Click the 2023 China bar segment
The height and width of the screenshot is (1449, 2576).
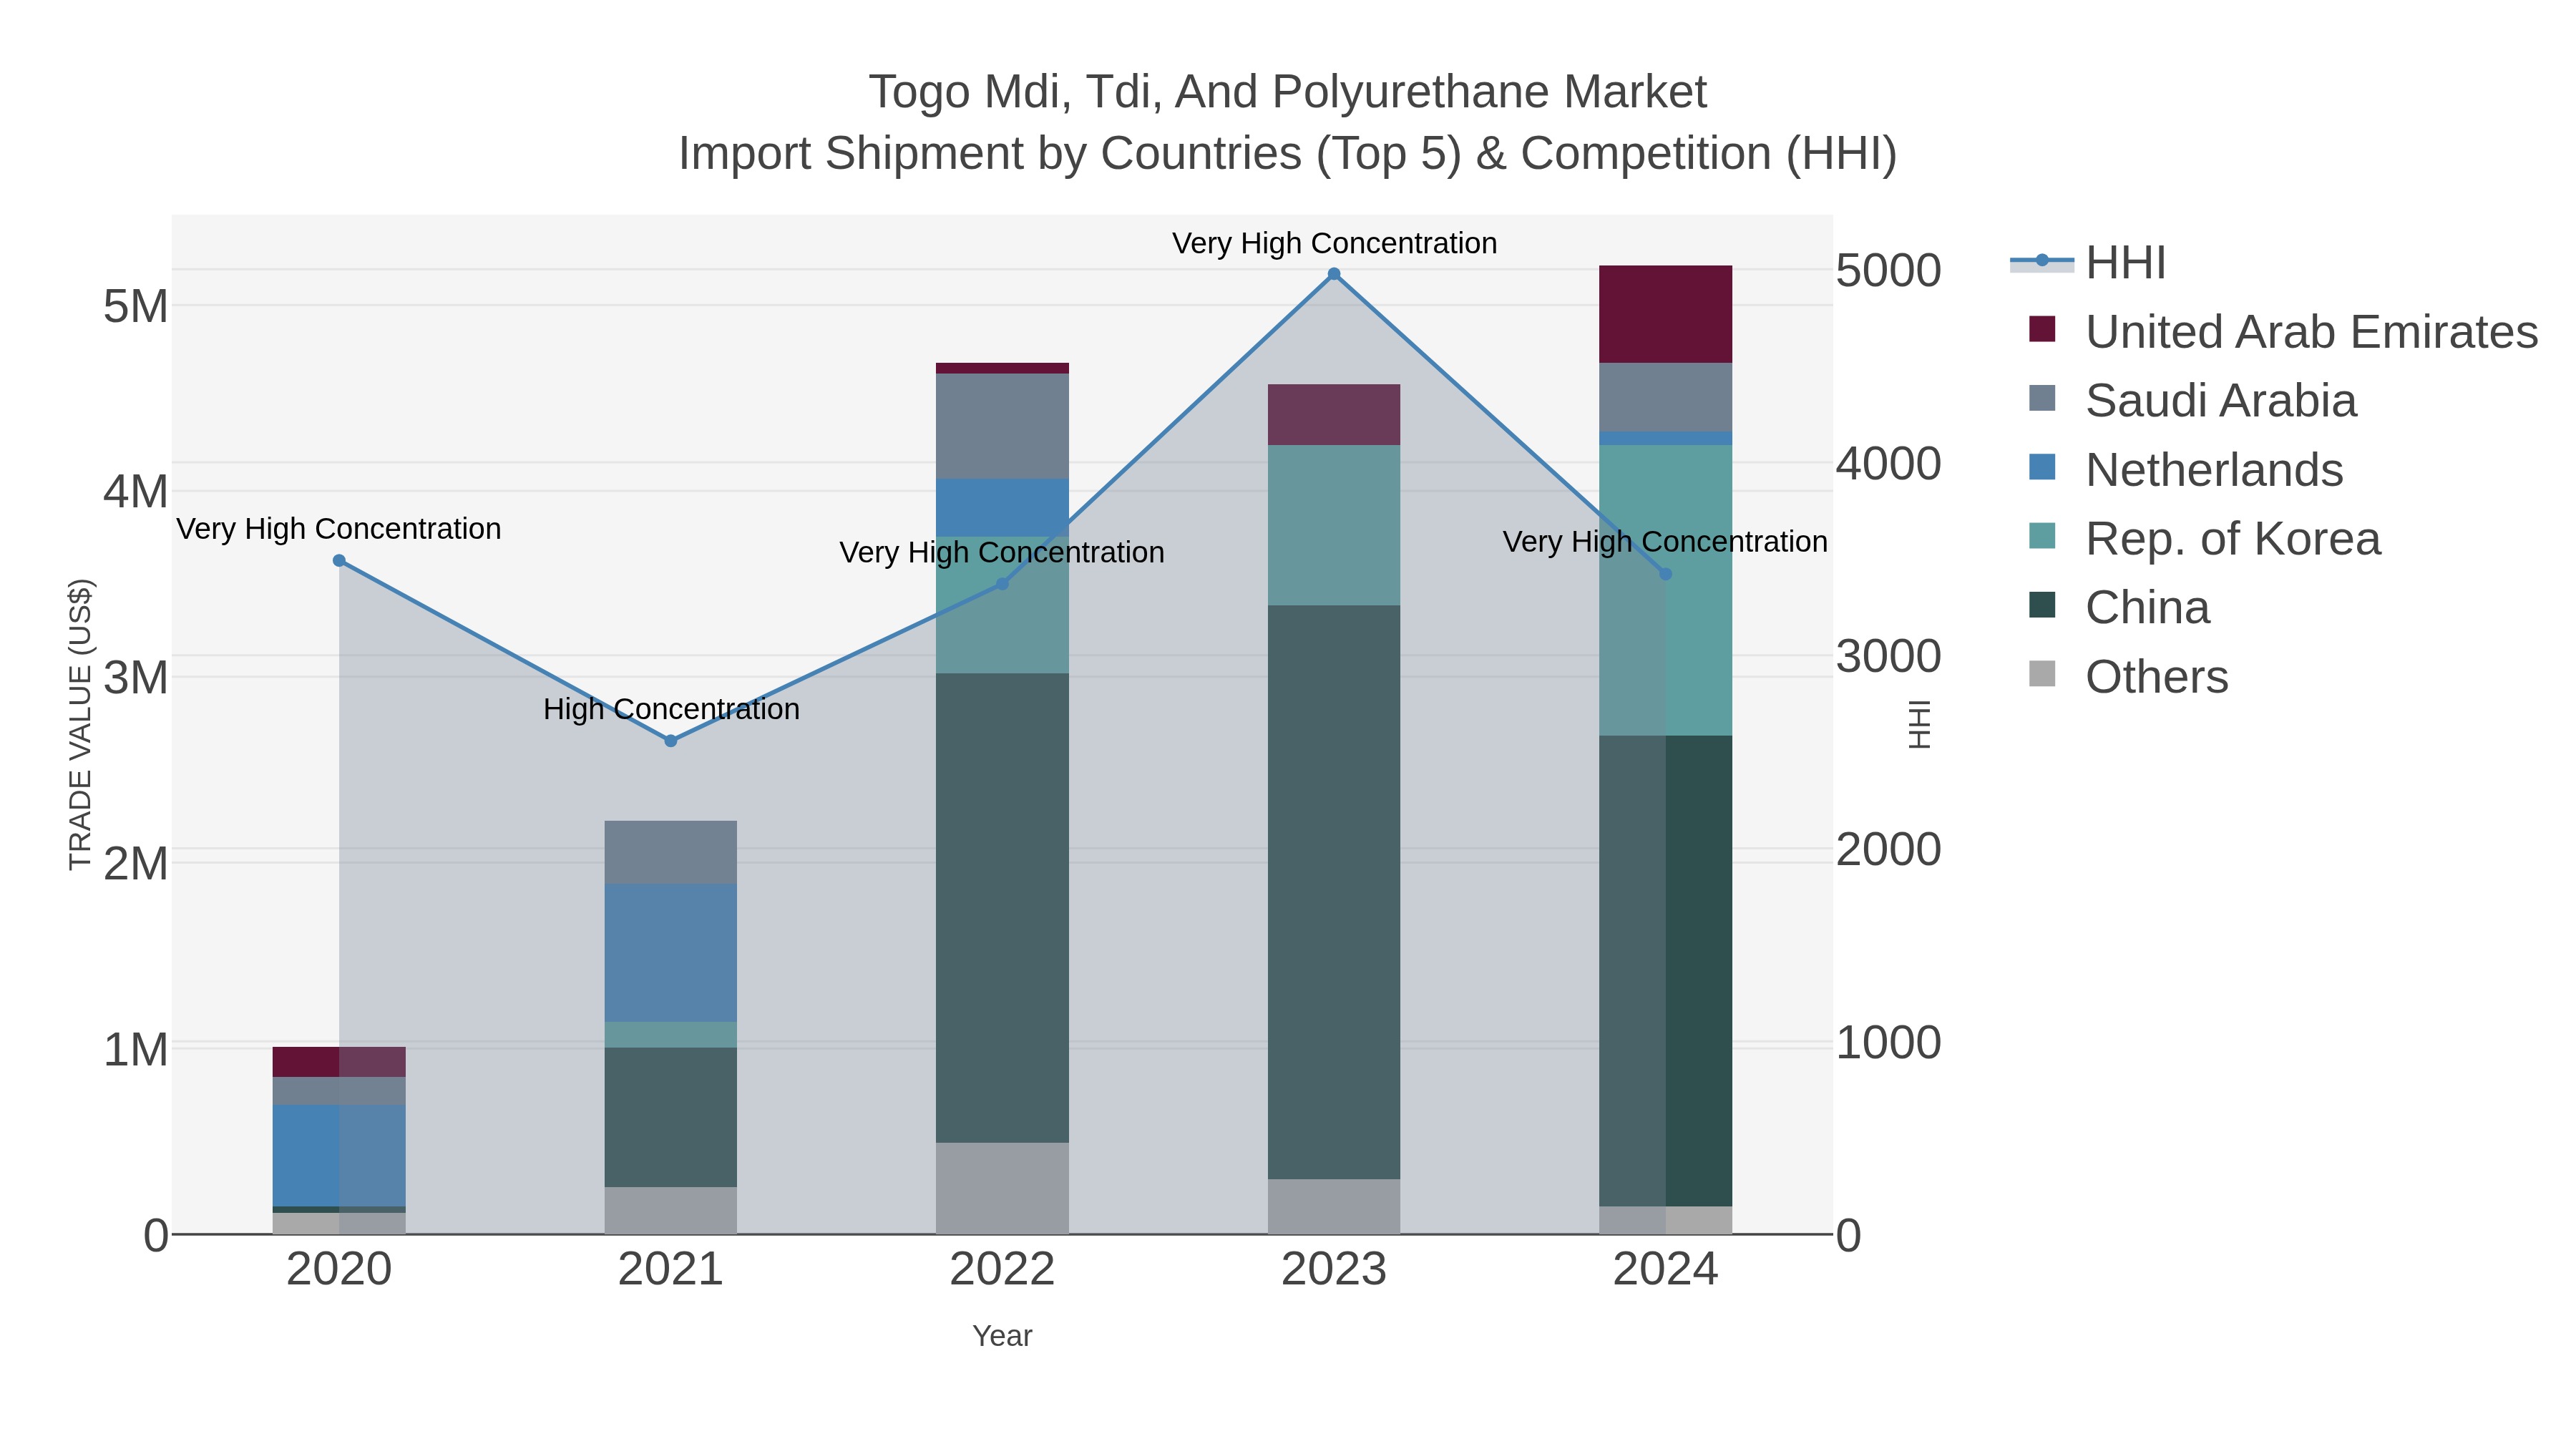[x=1334, y=892]
